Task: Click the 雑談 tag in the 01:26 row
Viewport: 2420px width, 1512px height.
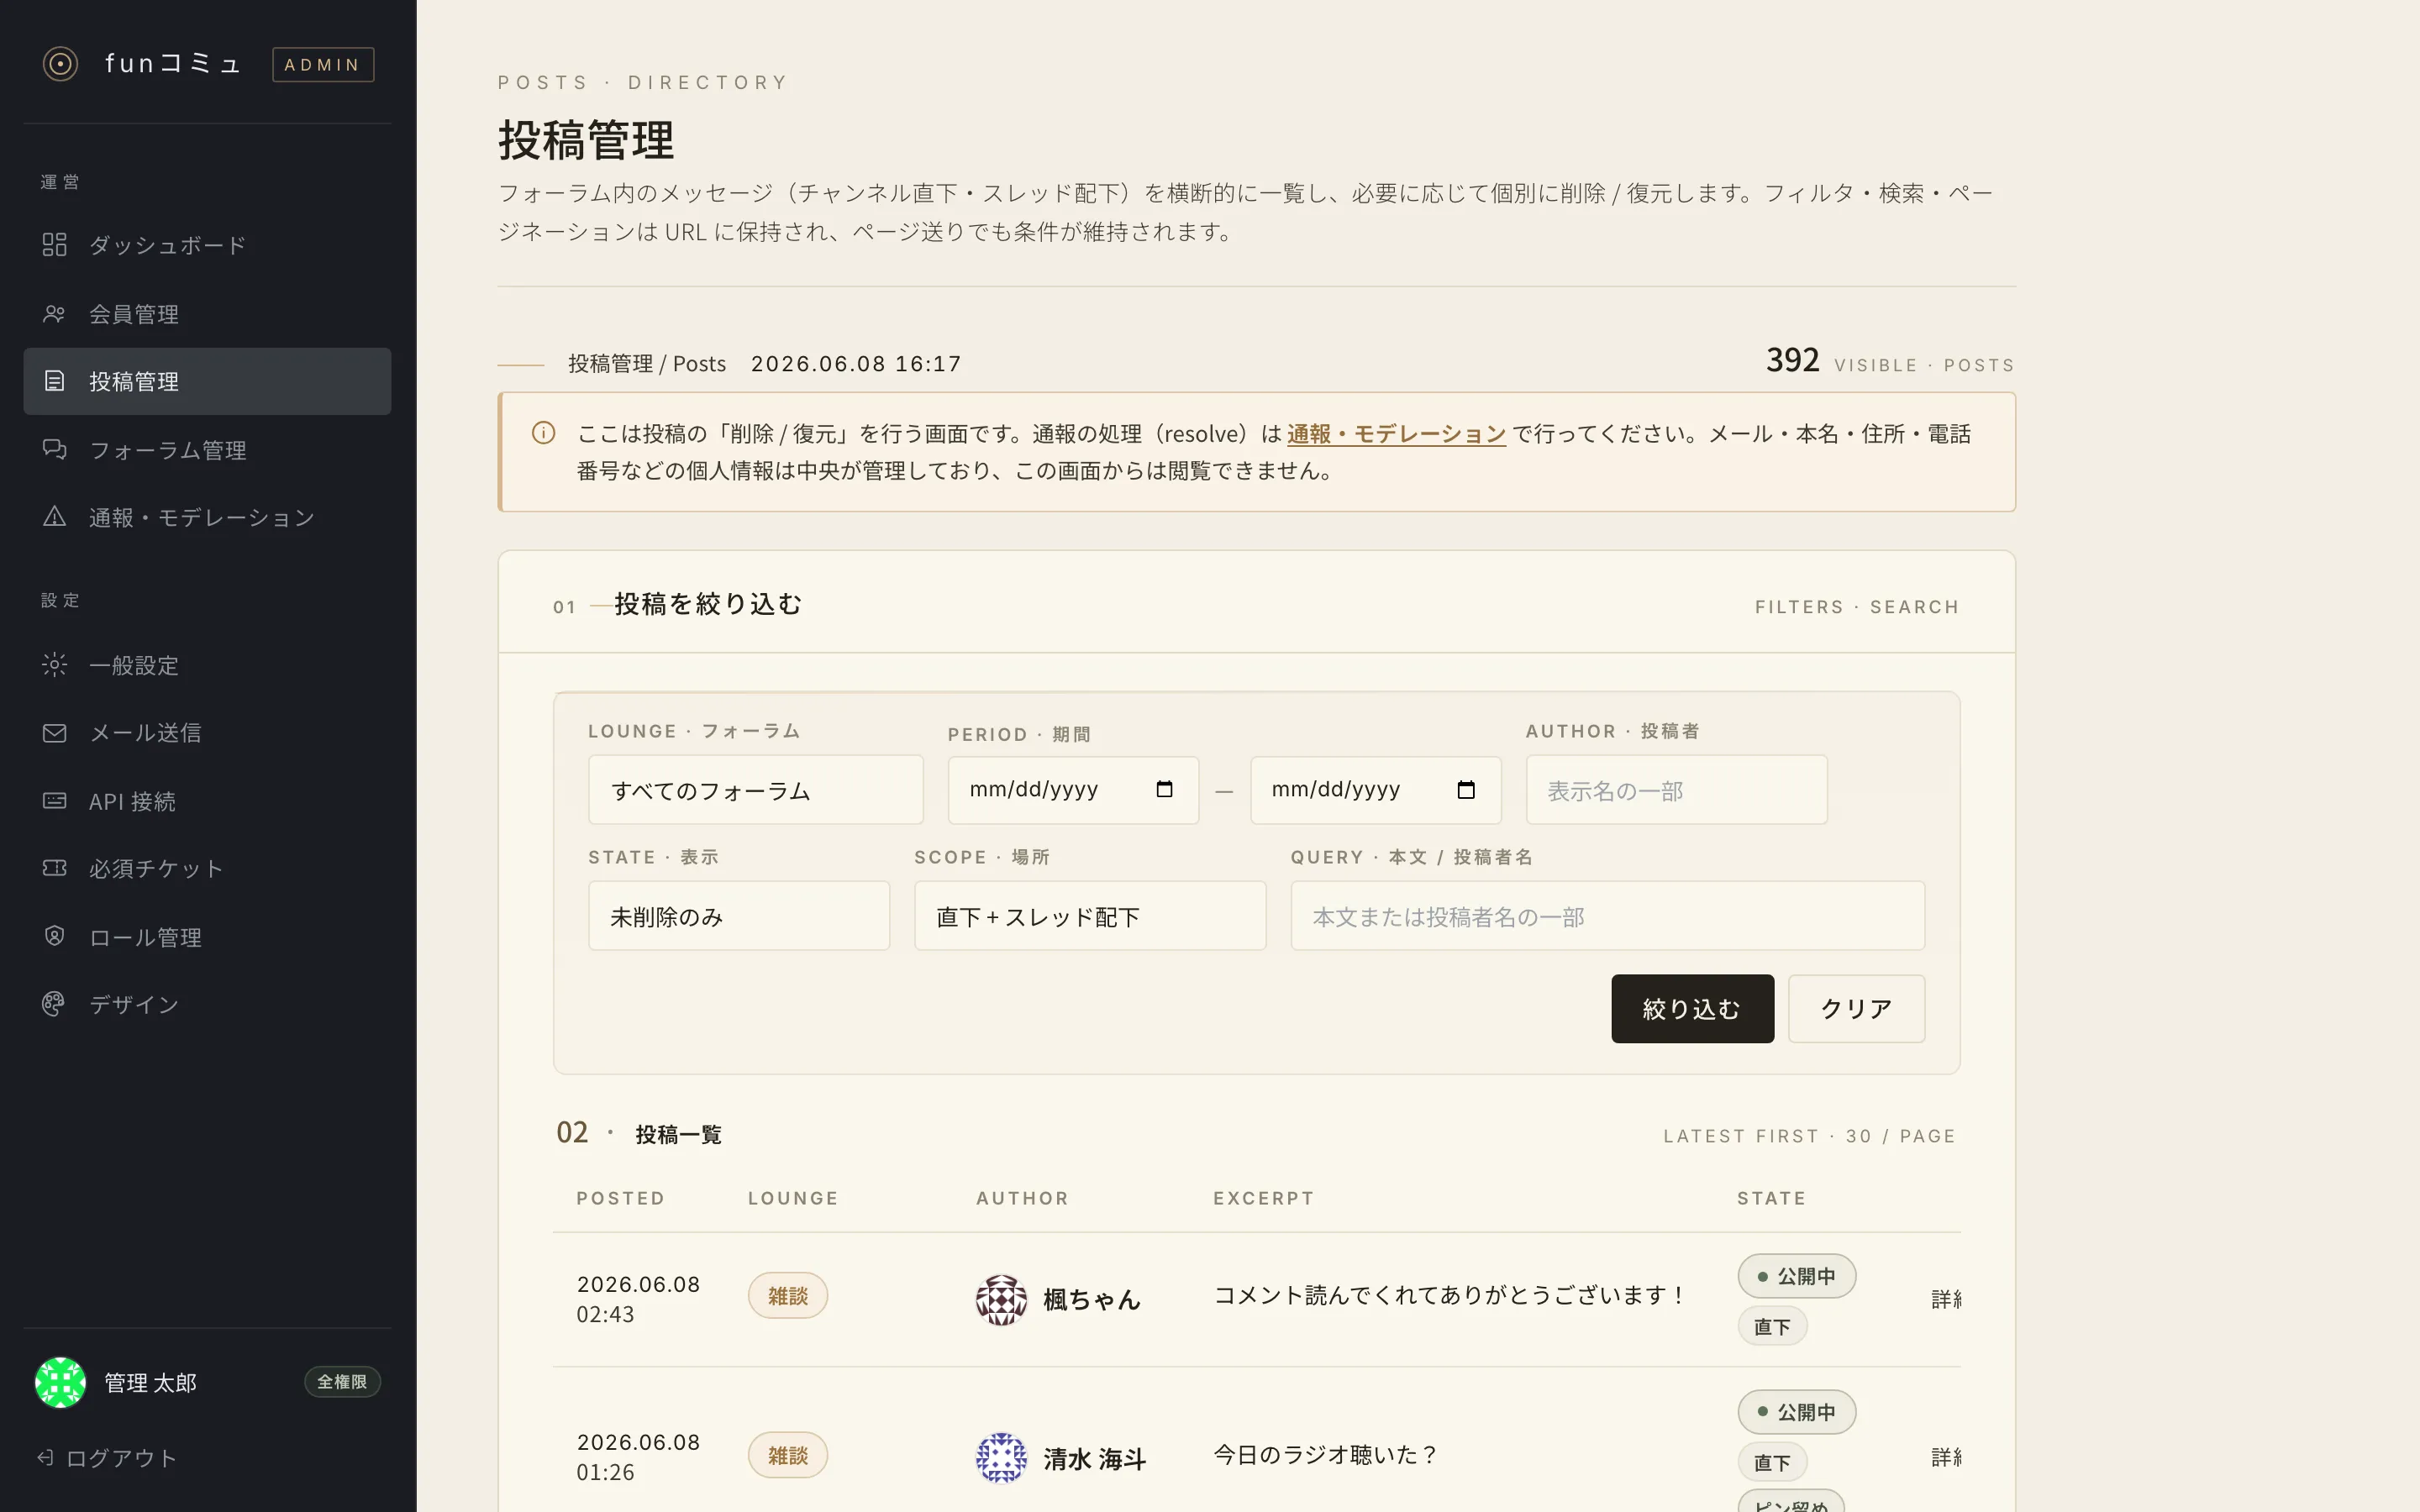Action: [x=788, y=1455]
